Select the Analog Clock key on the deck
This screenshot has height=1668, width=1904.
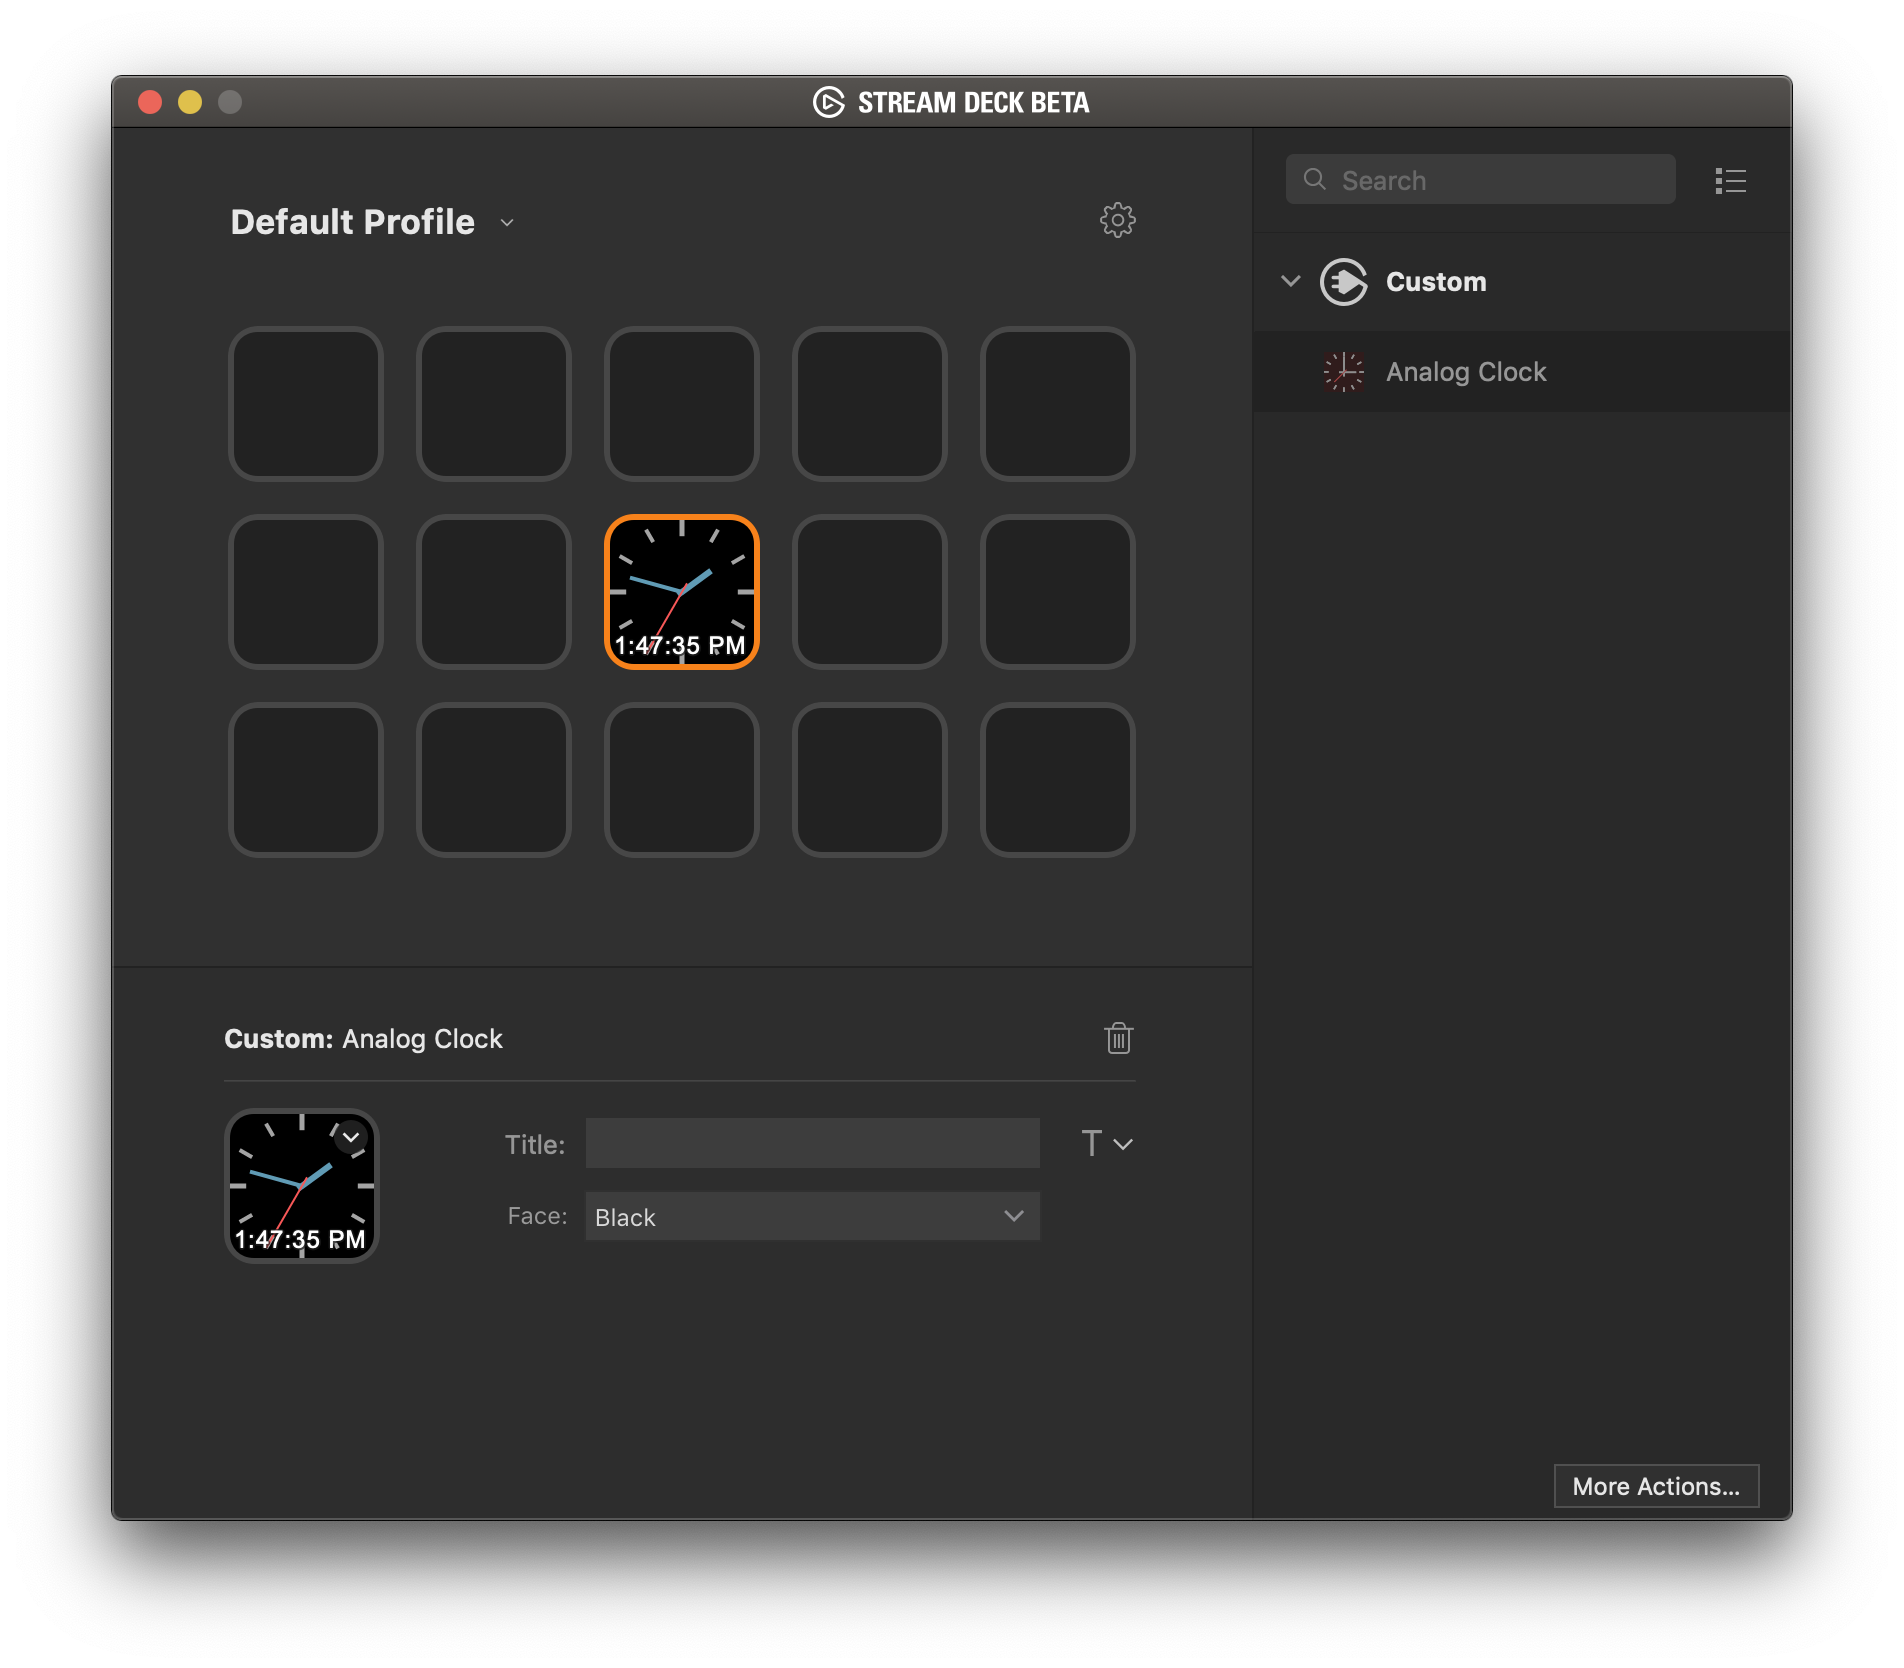coord(682,592)
